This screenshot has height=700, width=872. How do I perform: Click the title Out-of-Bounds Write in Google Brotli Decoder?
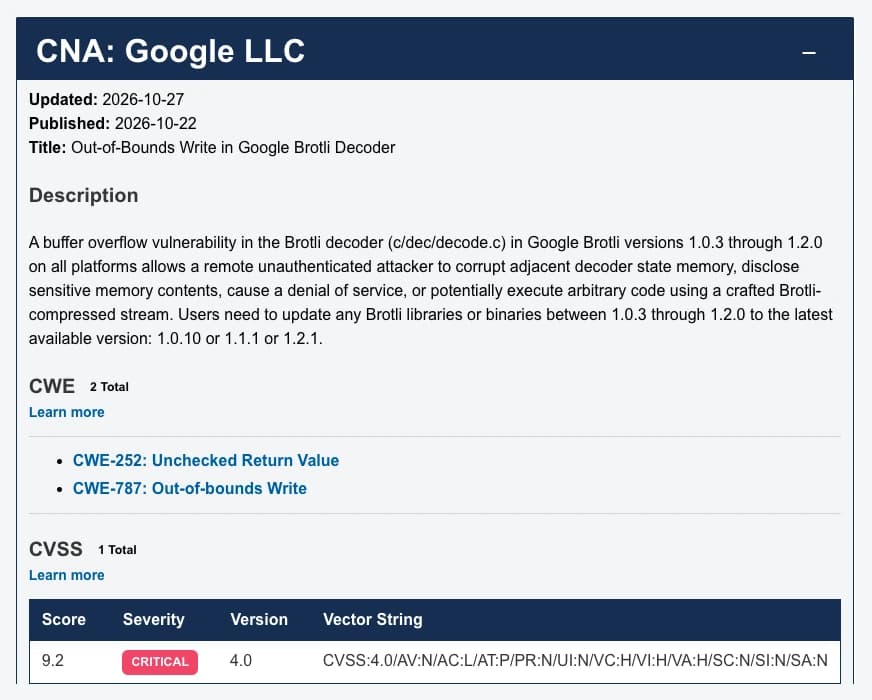233,147
